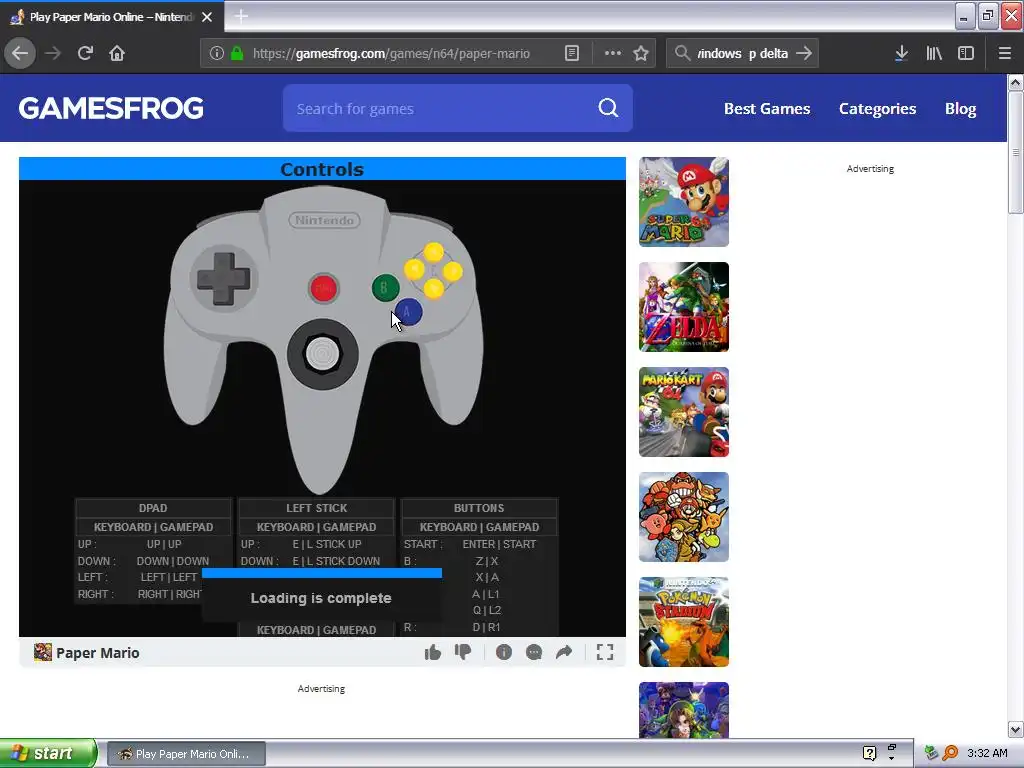Open game info circle icon
The height and width of the screenshot is (768, 1024).
[504, 652]
